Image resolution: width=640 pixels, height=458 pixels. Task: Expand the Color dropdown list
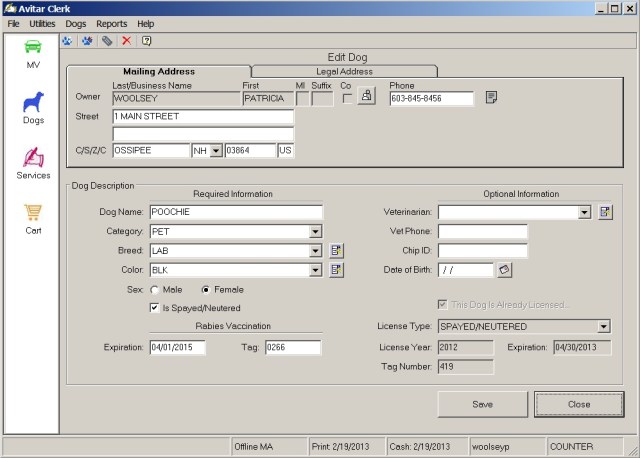[315, 270]
